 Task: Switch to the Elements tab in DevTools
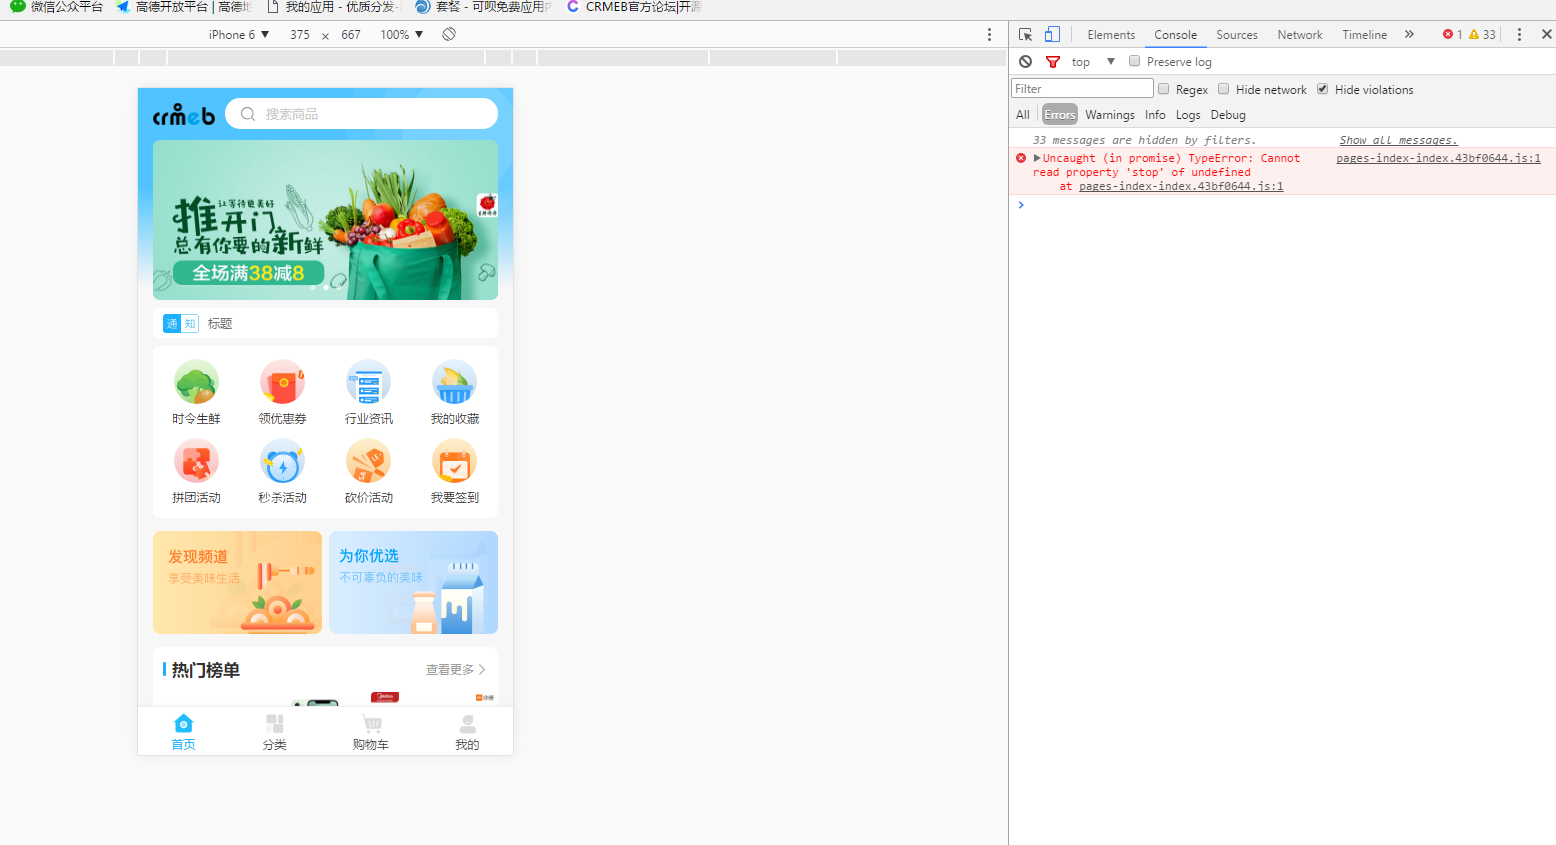point(1111,35)
